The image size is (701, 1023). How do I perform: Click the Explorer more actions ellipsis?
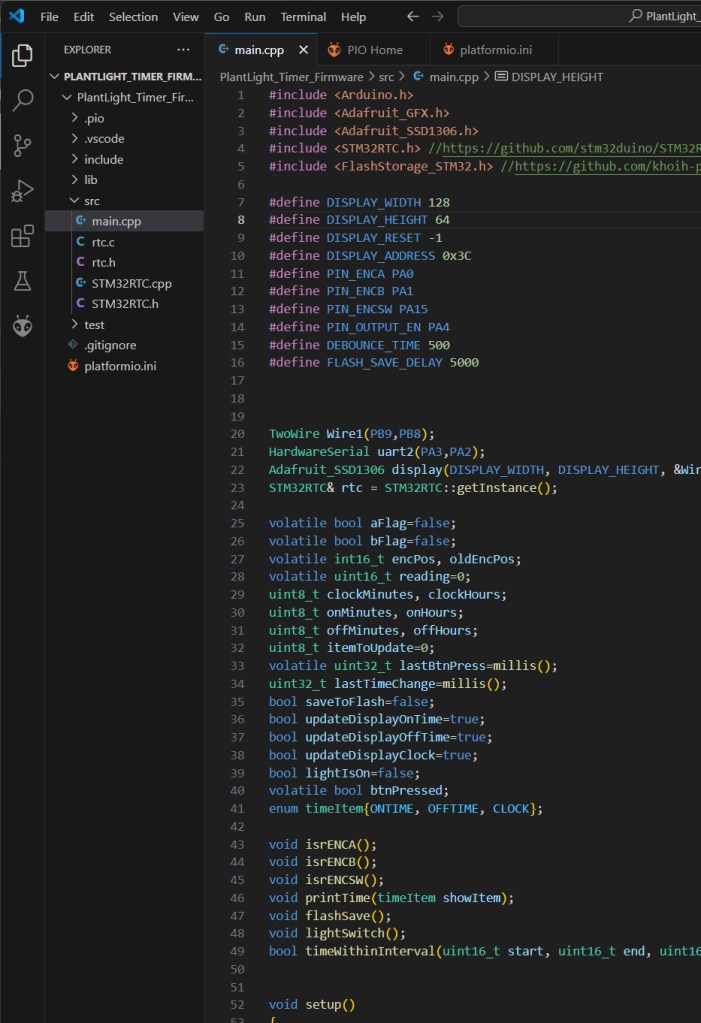point(182,49)
